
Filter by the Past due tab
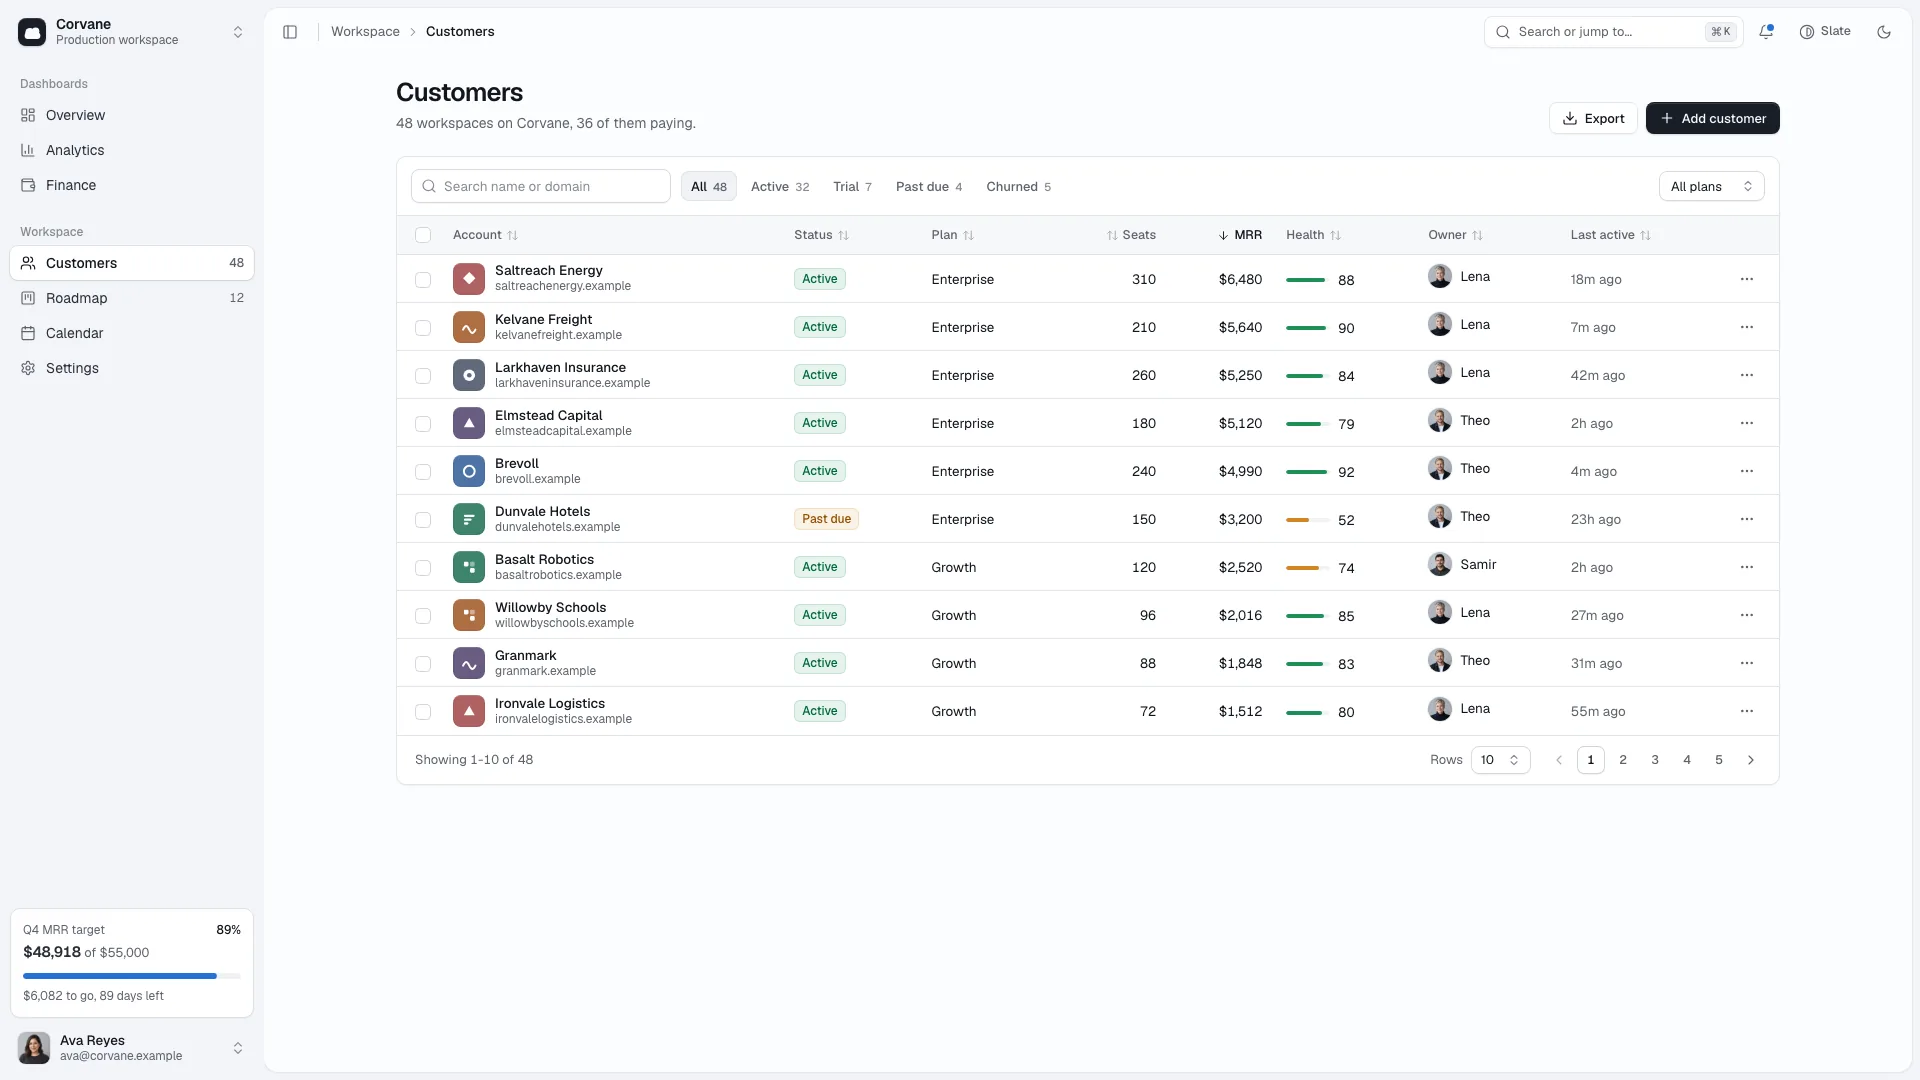tap(929, 186)
